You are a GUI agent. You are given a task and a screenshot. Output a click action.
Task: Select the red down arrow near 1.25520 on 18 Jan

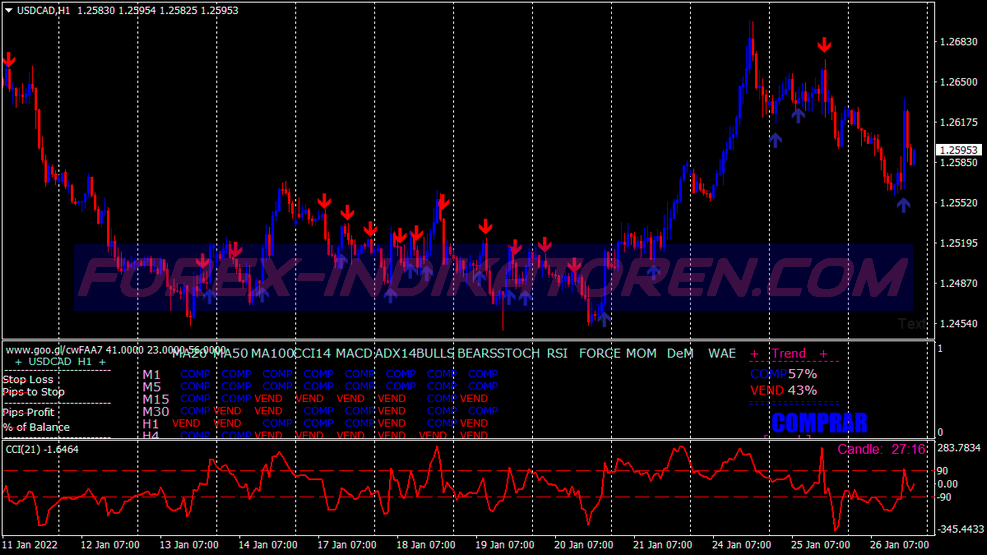click(x=441, y=203)
